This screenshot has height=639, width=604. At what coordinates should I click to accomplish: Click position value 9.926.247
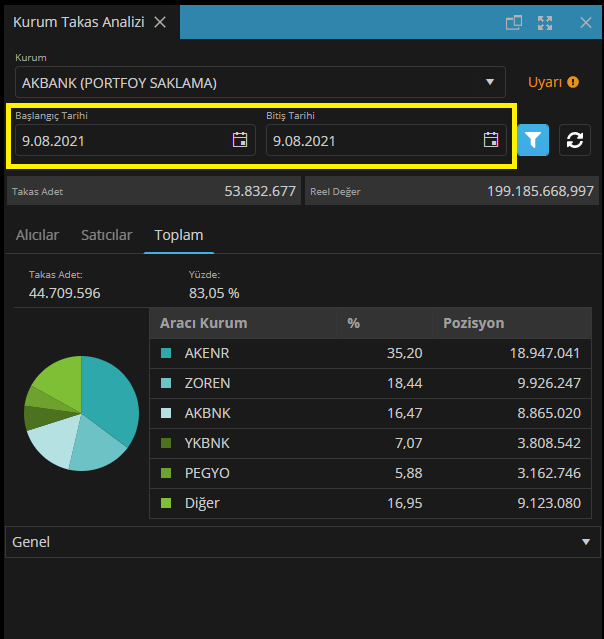point(549,383)
